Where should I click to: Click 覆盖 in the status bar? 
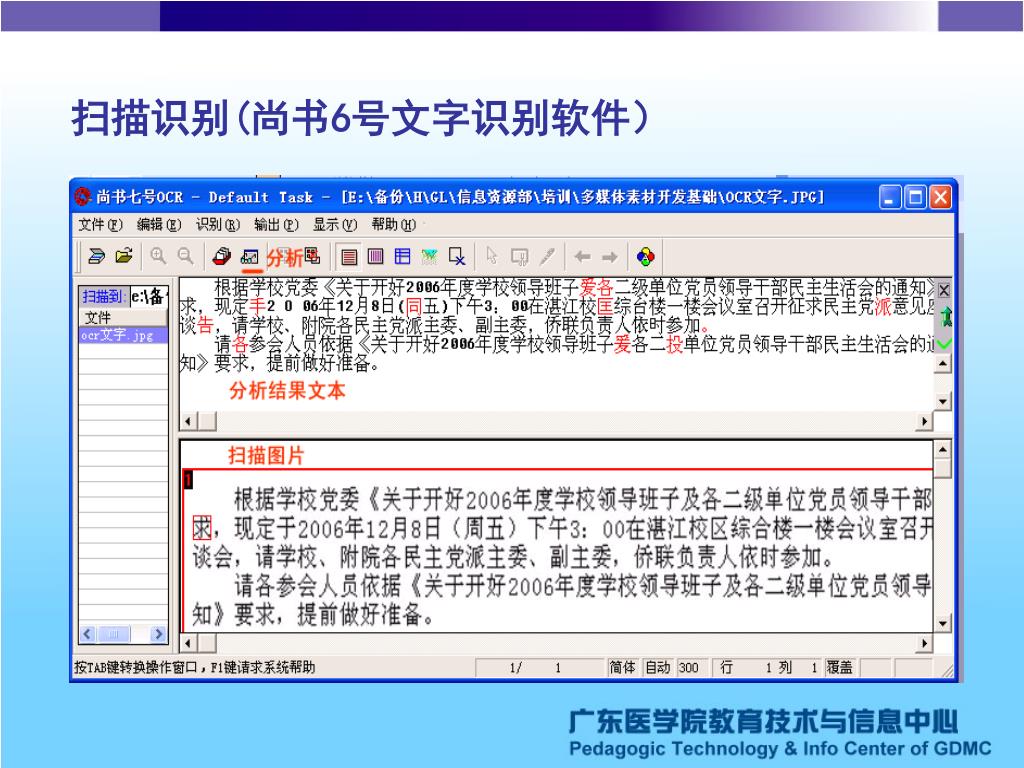[840, 667]
